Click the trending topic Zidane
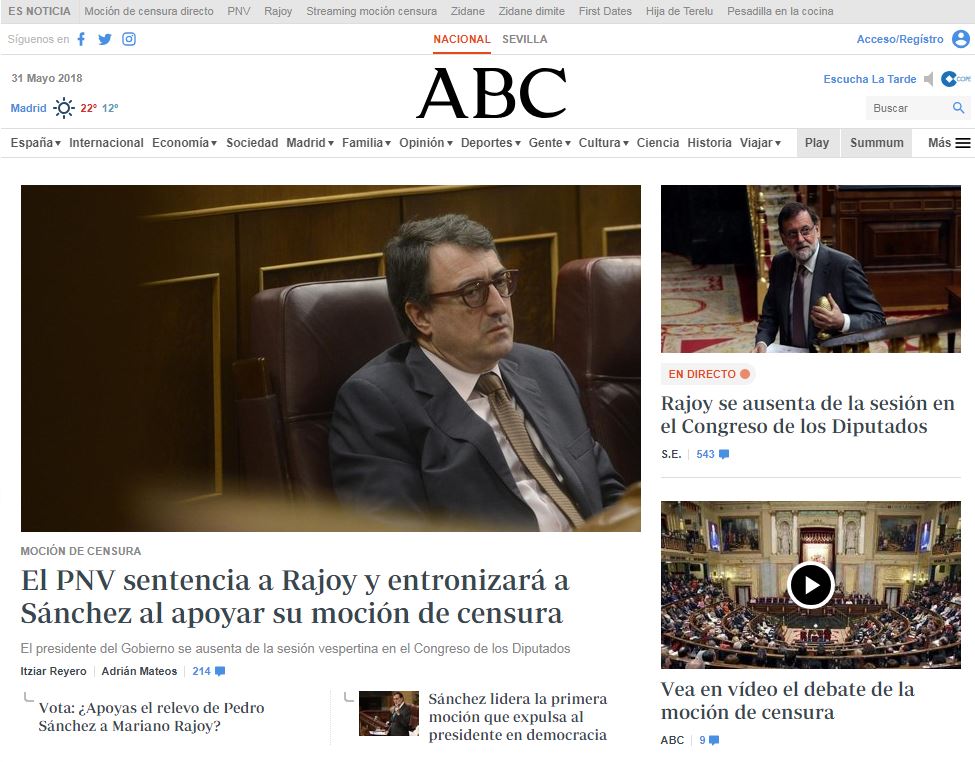Viewport: 975px width, 762px height. (x=468, y=11)
